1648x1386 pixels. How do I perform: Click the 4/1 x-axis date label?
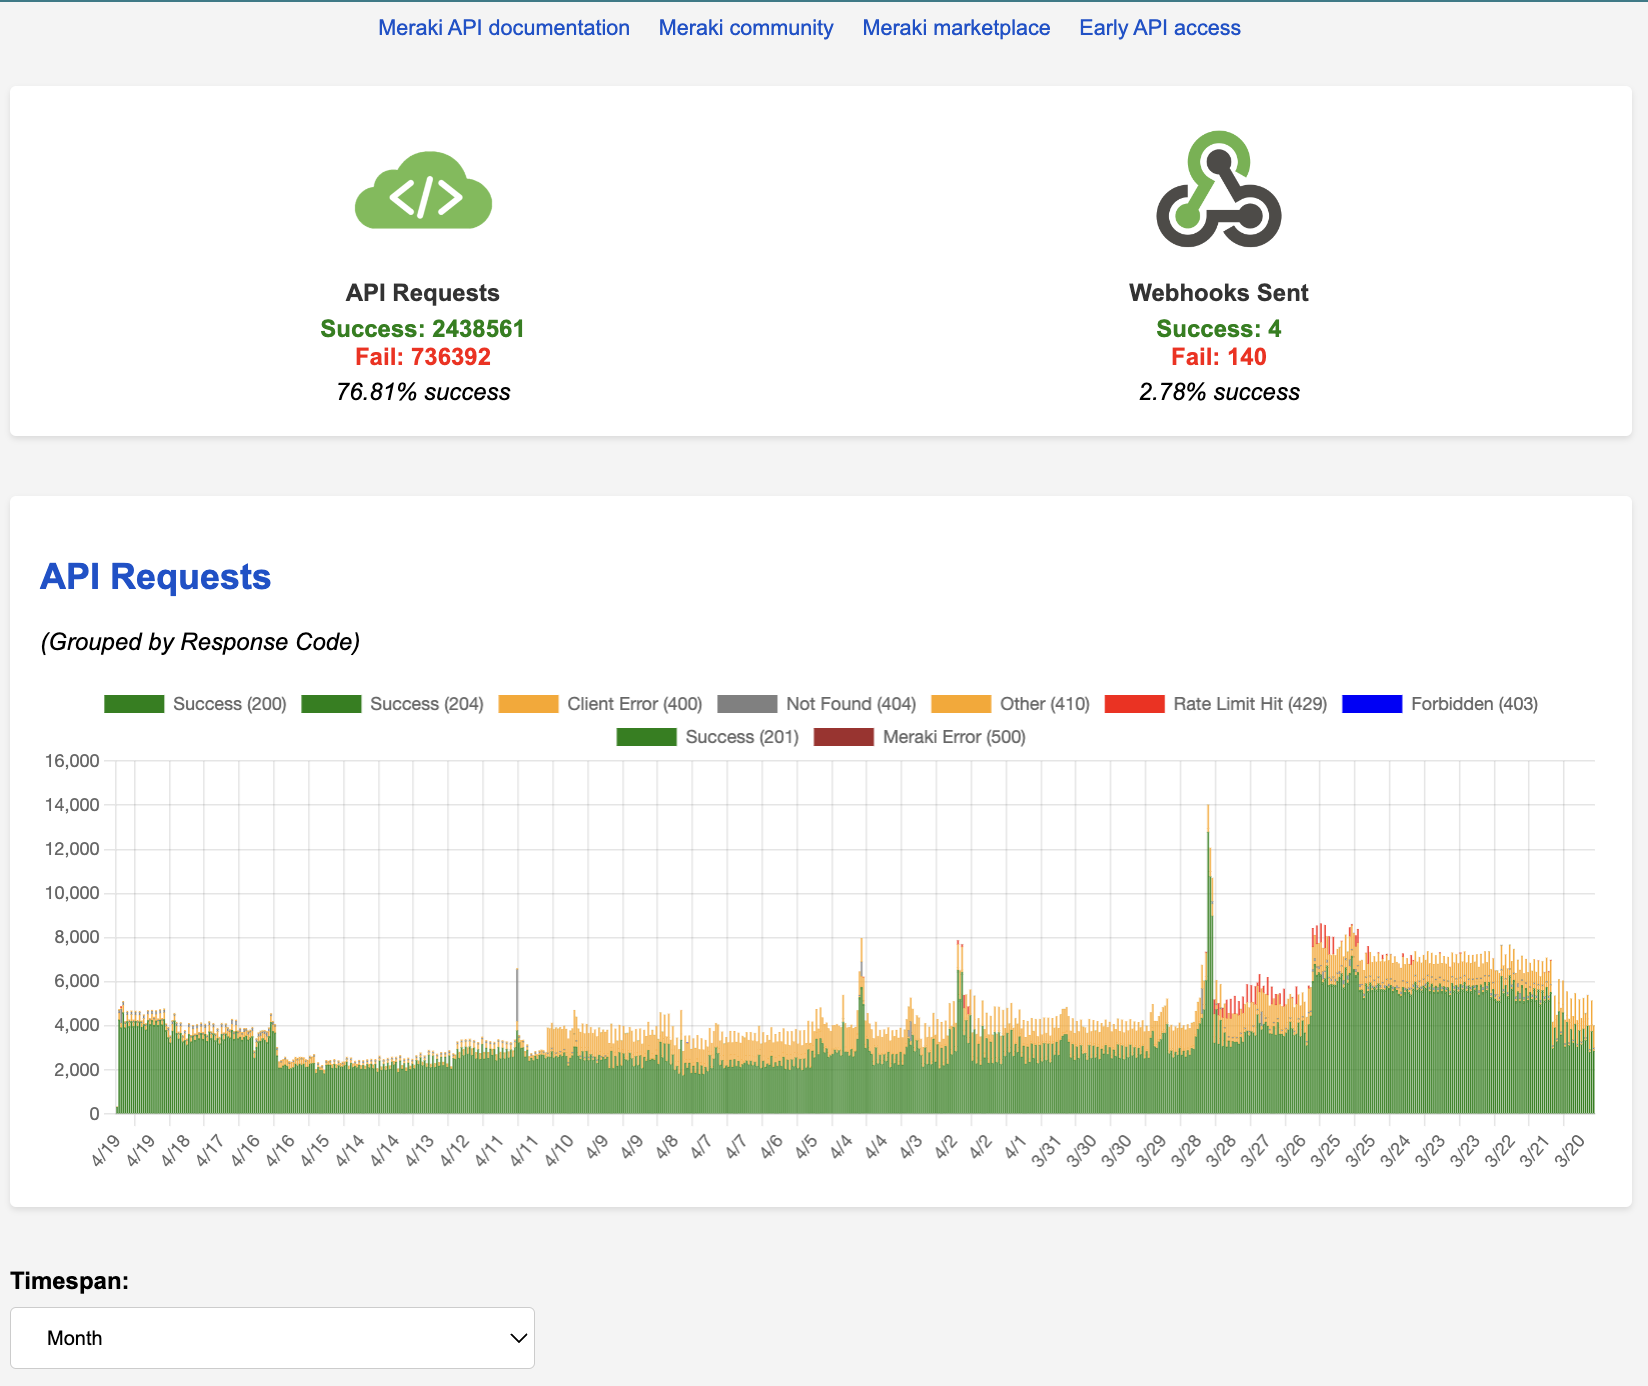coord(1014,1147)
